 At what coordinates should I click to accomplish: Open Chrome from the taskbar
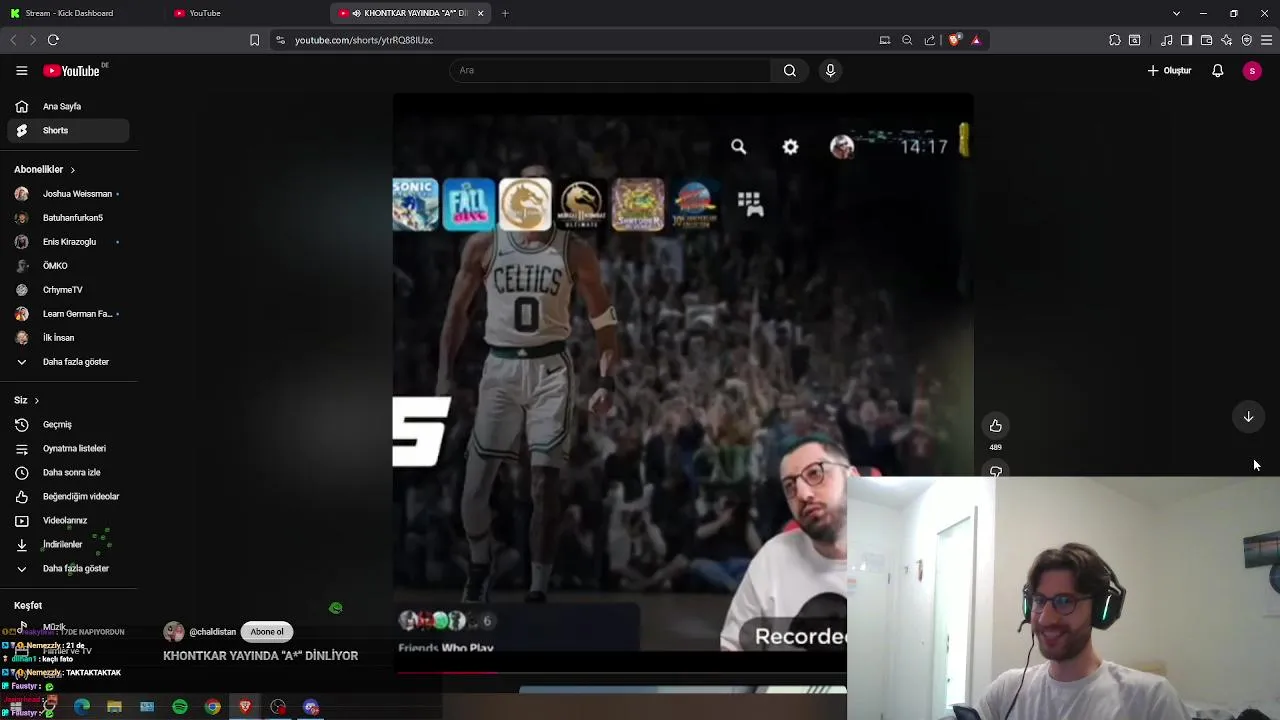(213, 707)
